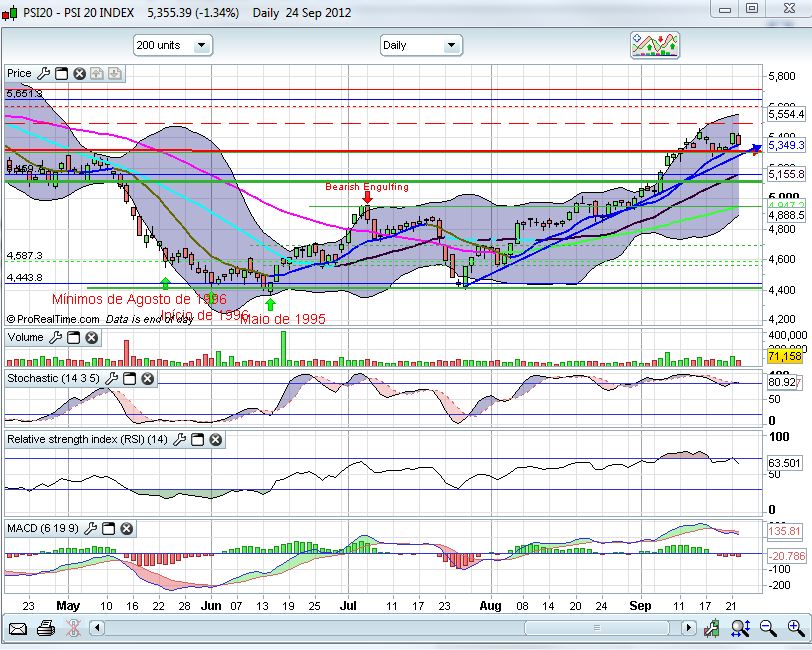Screen dimensions: 812x650
Task: Click the horizontal scrollbar thumb
Action: (597, 628)
